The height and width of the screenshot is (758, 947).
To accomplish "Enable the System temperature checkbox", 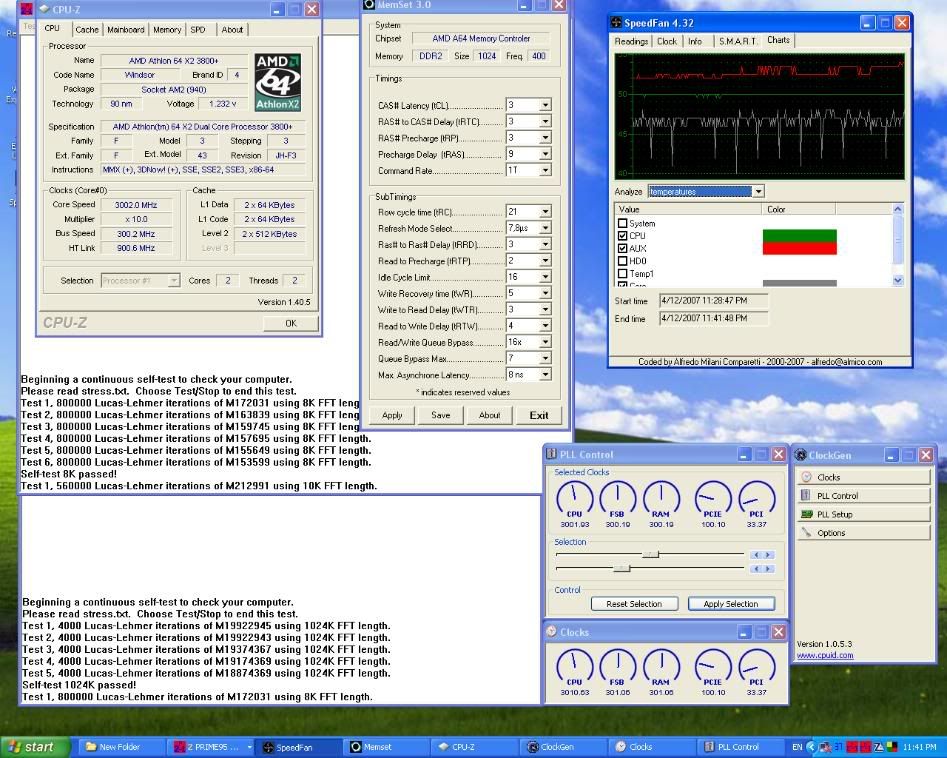I will tap(623, 224).
